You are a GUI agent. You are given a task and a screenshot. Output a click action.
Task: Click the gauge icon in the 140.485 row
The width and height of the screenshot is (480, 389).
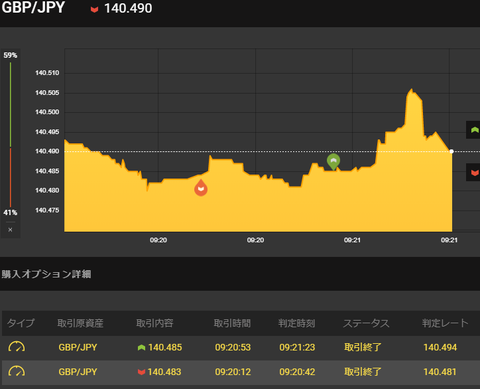point(17,347)
